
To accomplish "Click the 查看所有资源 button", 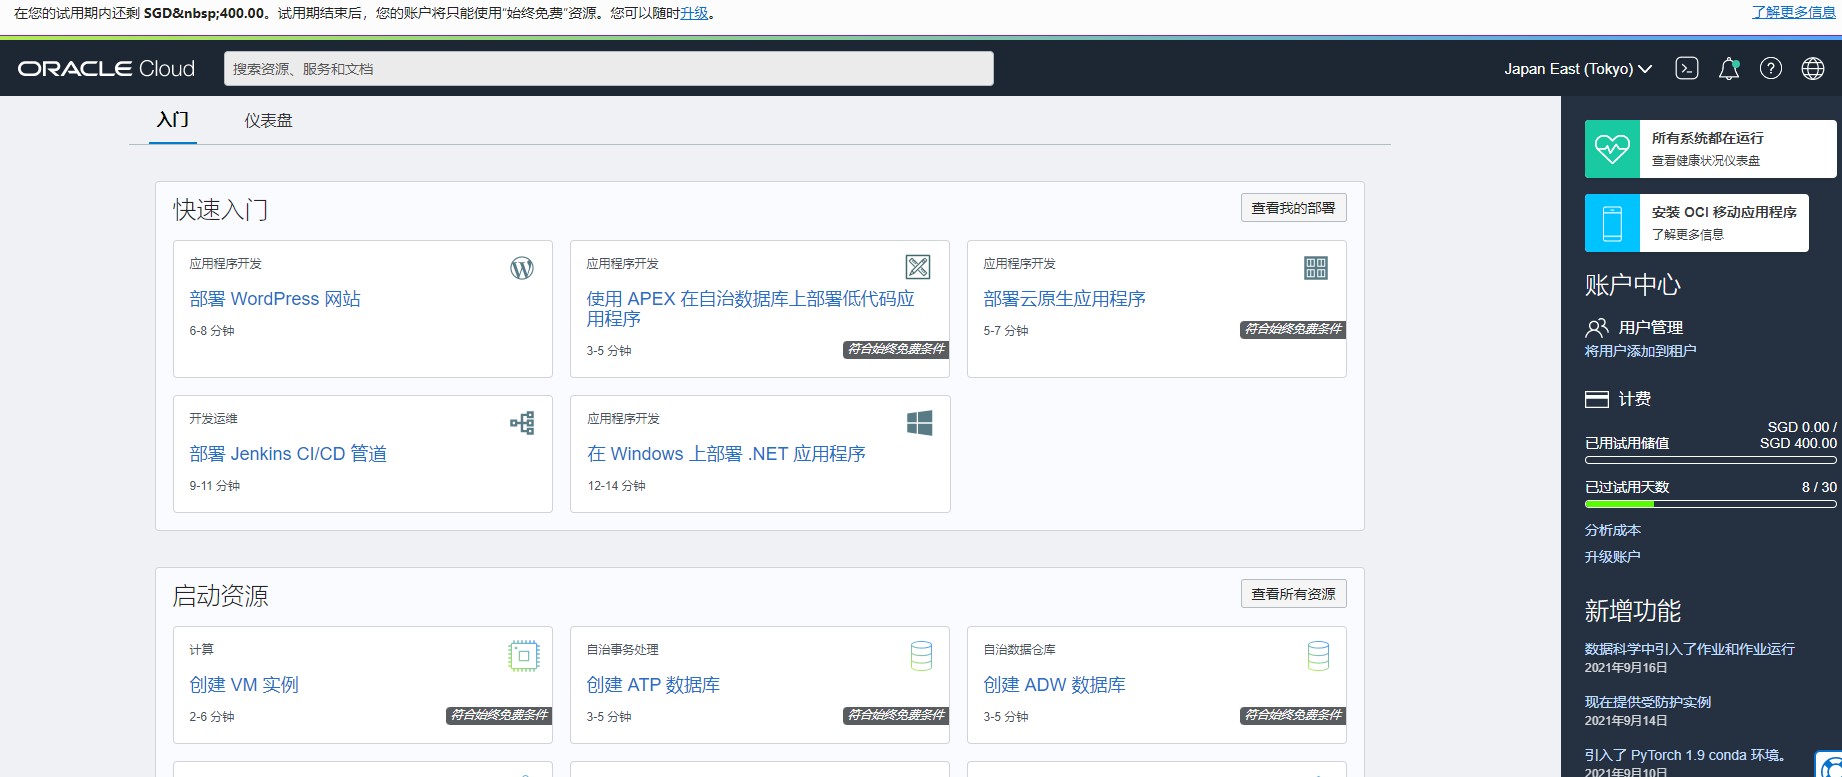I will (x=1294, y=594).
